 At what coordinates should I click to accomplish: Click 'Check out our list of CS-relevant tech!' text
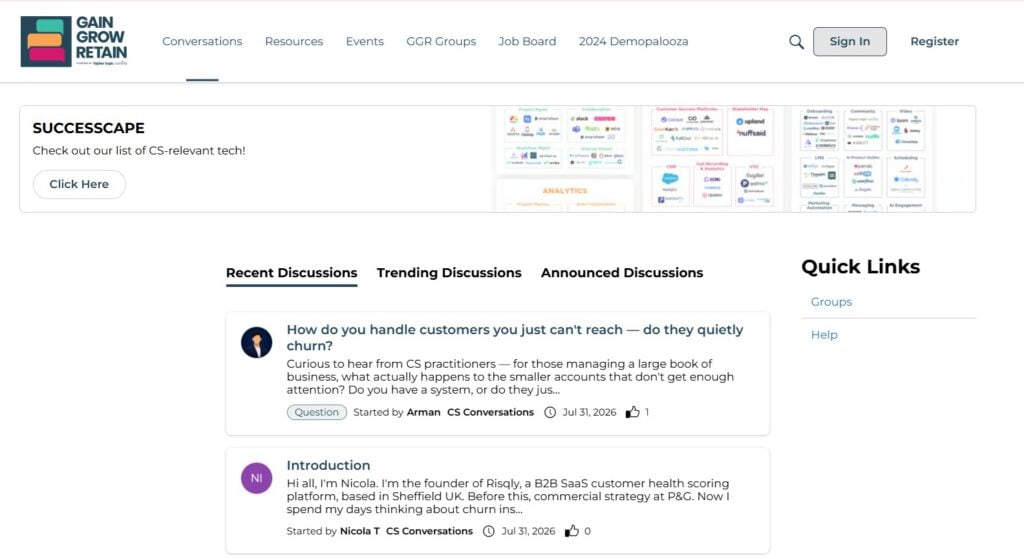(139, 150)
